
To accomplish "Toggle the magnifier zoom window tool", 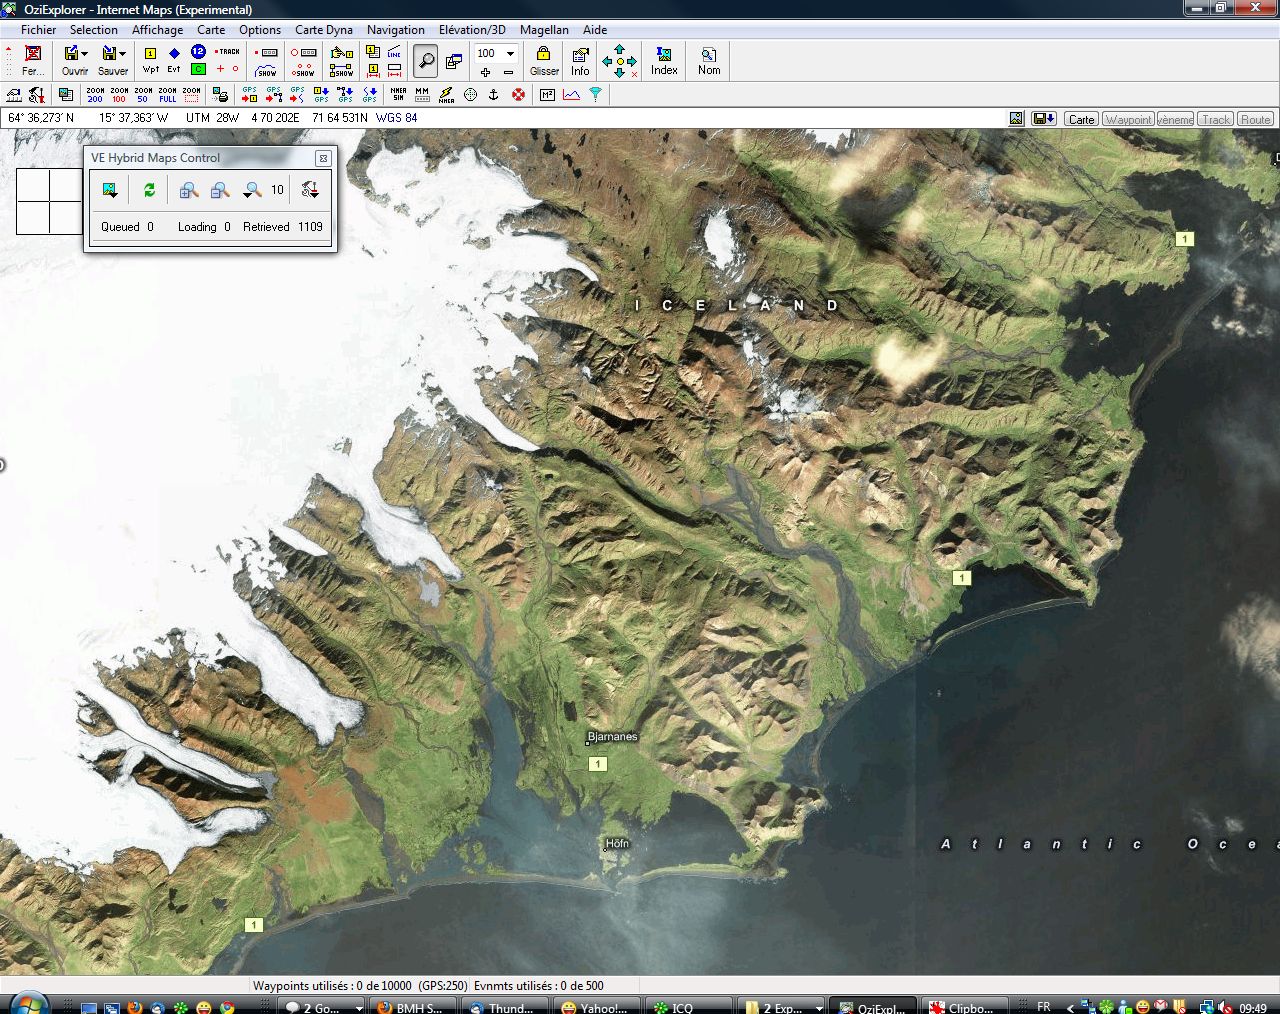I will [x=426, y=61].
